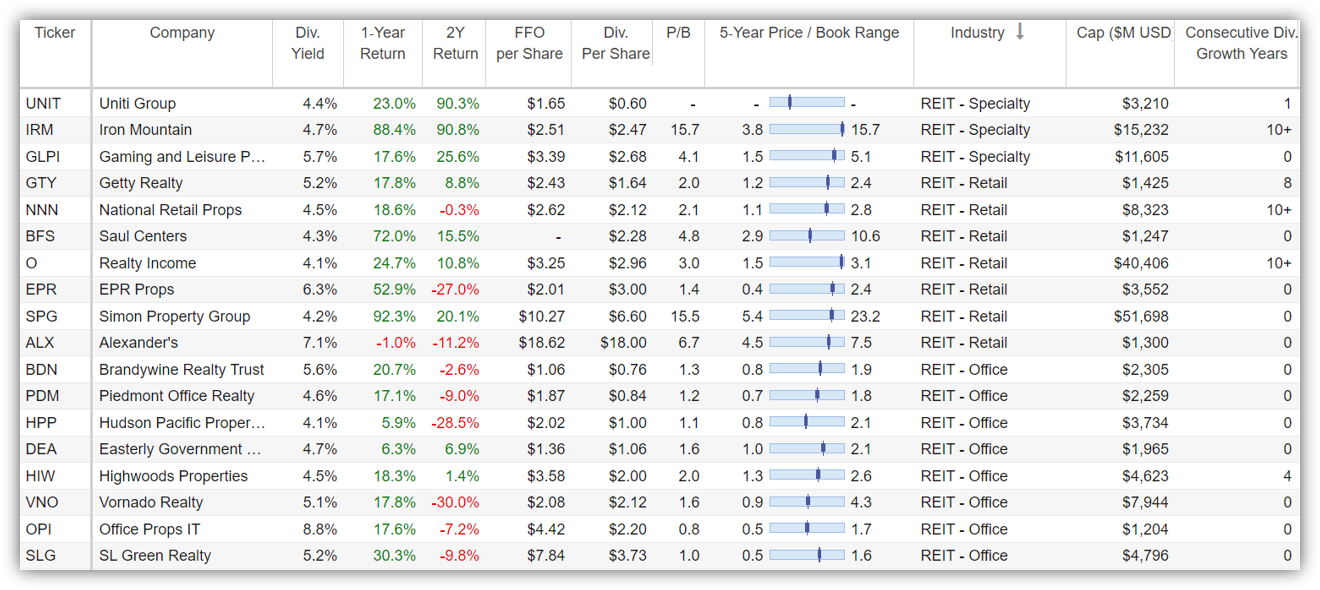Click the P/B column header
The image size is (1320, 590).
pos(678,32)
